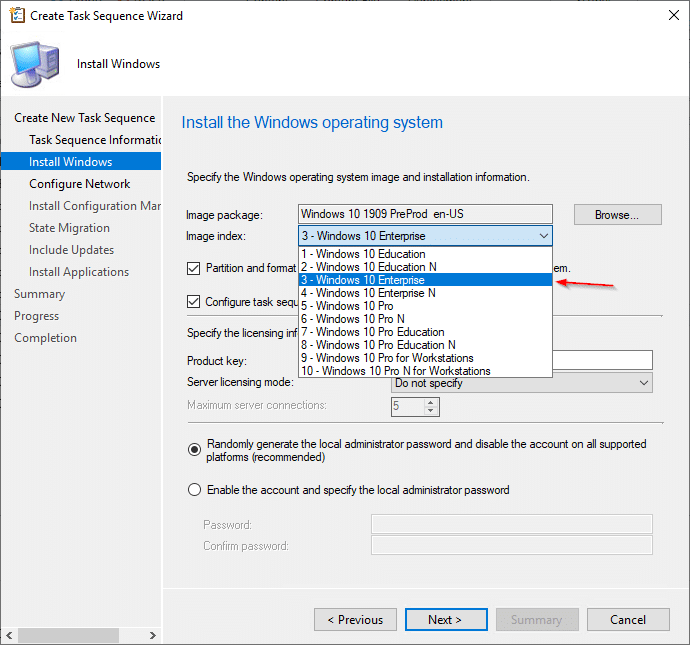690x645 pixels.
Task: Go to Create New Task Sequence step
Action: tap(84, 118)
